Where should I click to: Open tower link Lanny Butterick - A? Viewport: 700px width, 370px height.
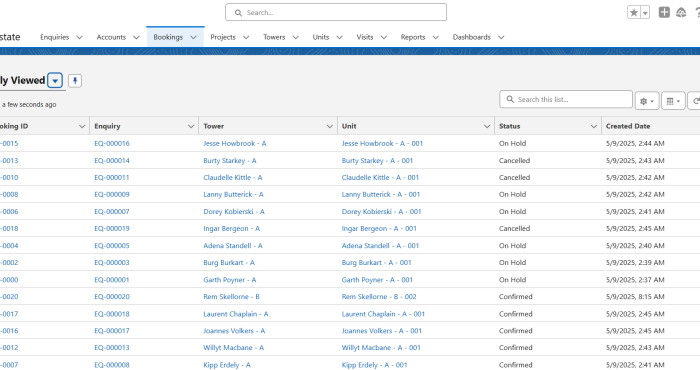tap(233, 195)
